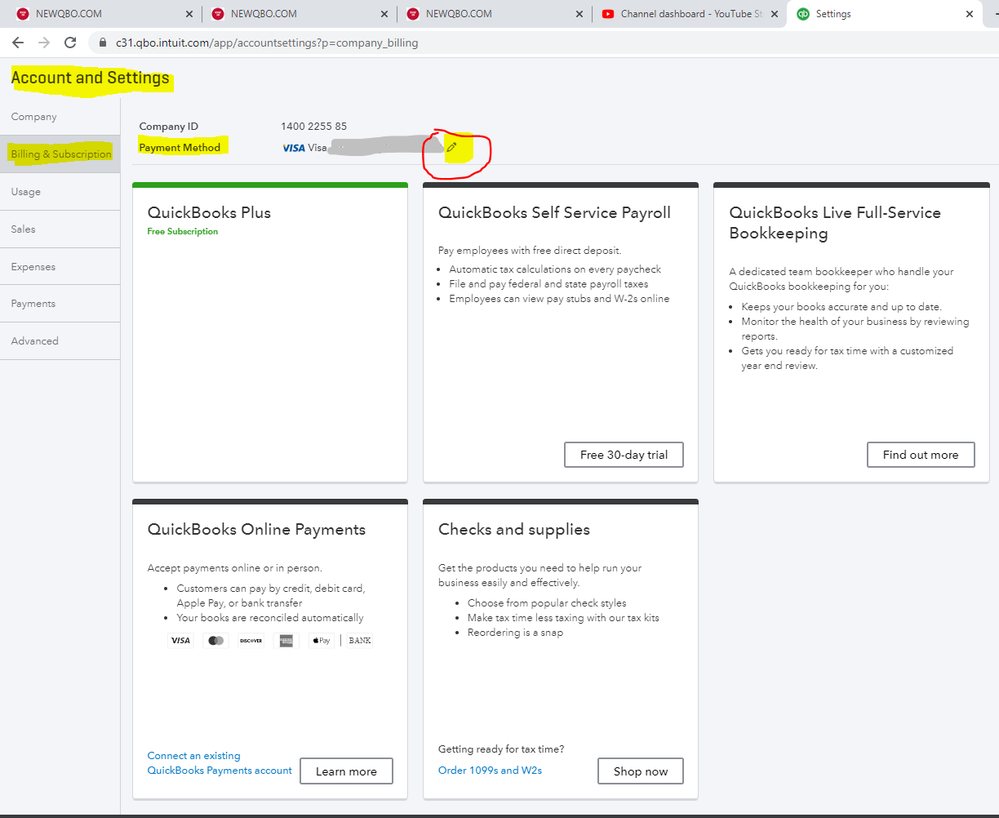The height and width of the screenshot is (818, 999).
Task: Click the American Express card logo
Action: [x=286, y=640]
